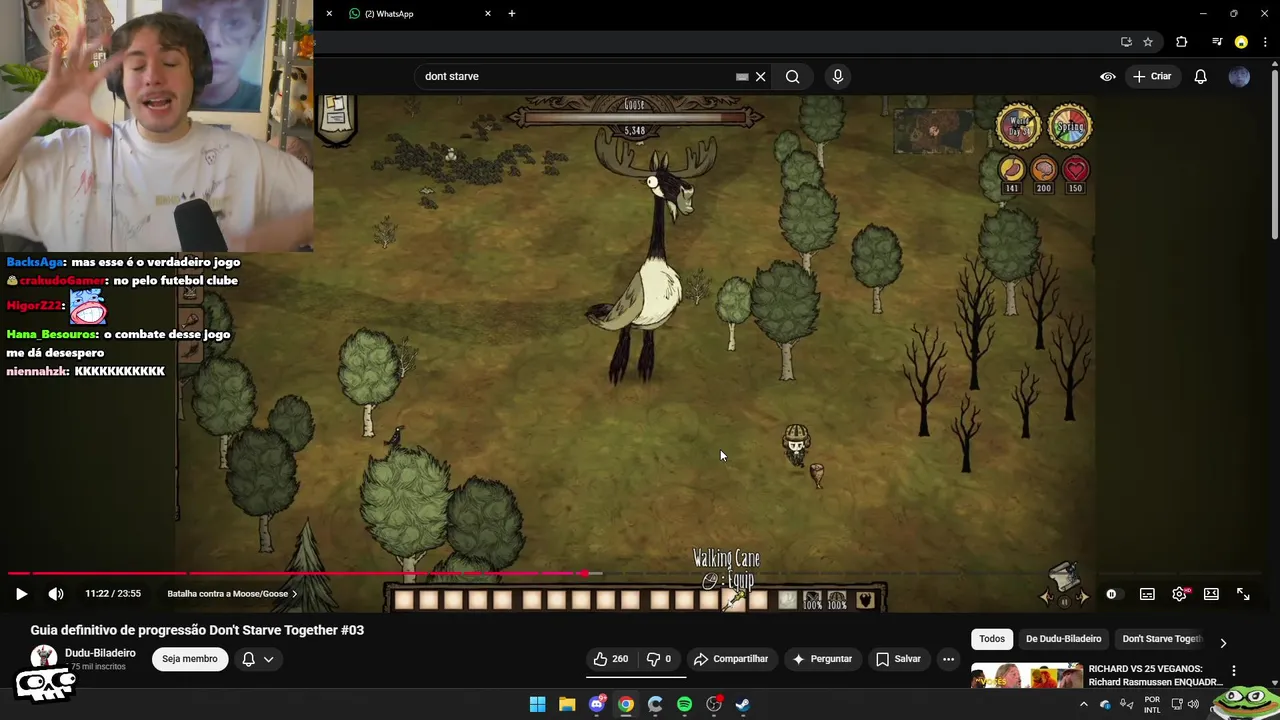
Task: Select the 'Don't Starve Together' filter chip
Action: (x=1161, y=639)
